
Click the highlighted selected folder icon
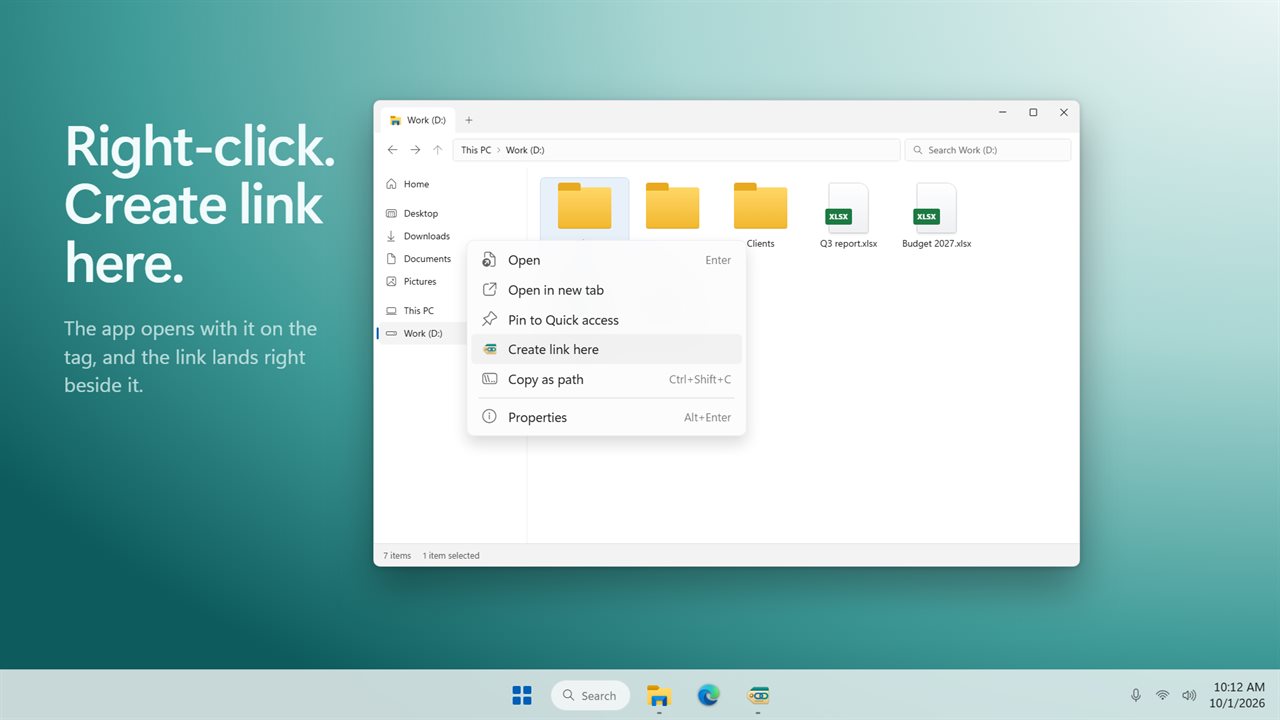pyautogui.click(x=584, y=206)
